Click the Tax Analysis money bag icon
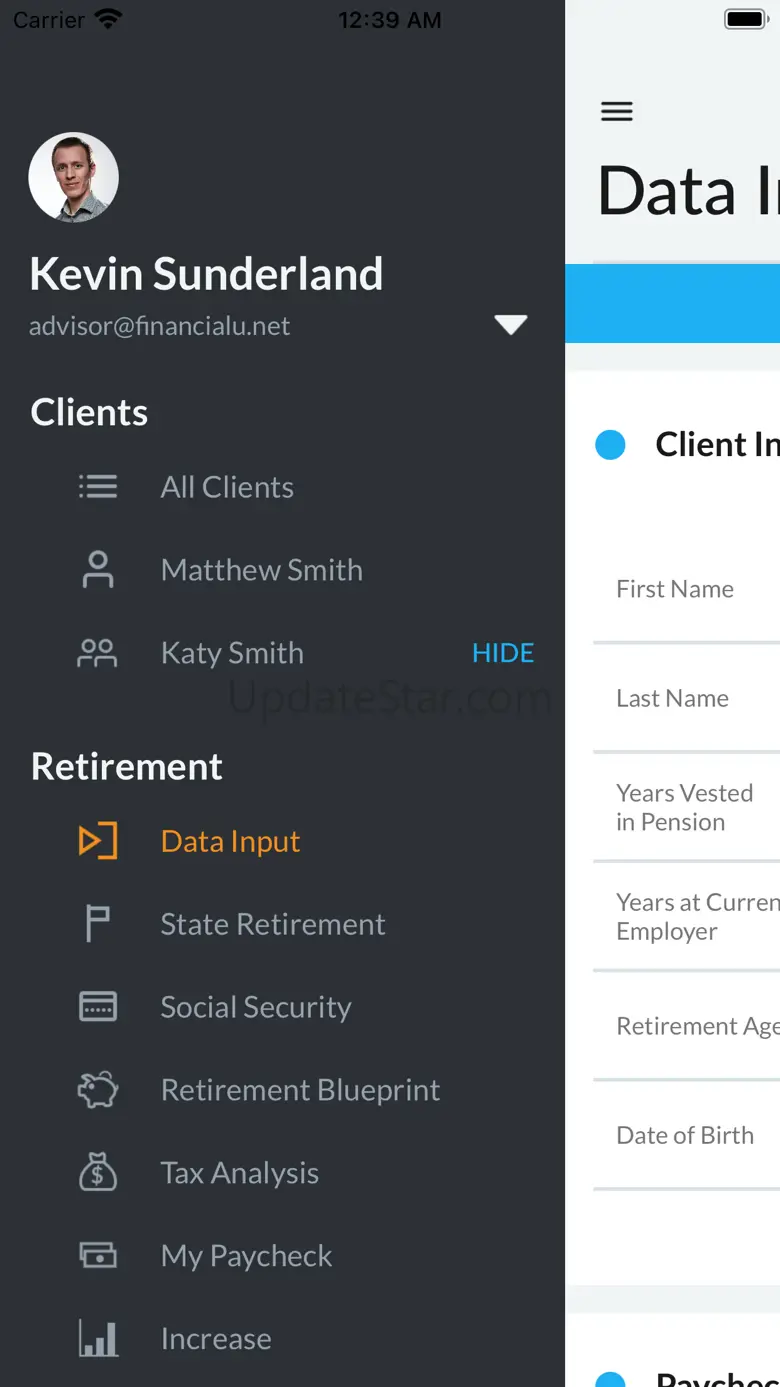The height and width of the screenshot is (1387, 780). pyautogui.click(x=98, y=1173)
